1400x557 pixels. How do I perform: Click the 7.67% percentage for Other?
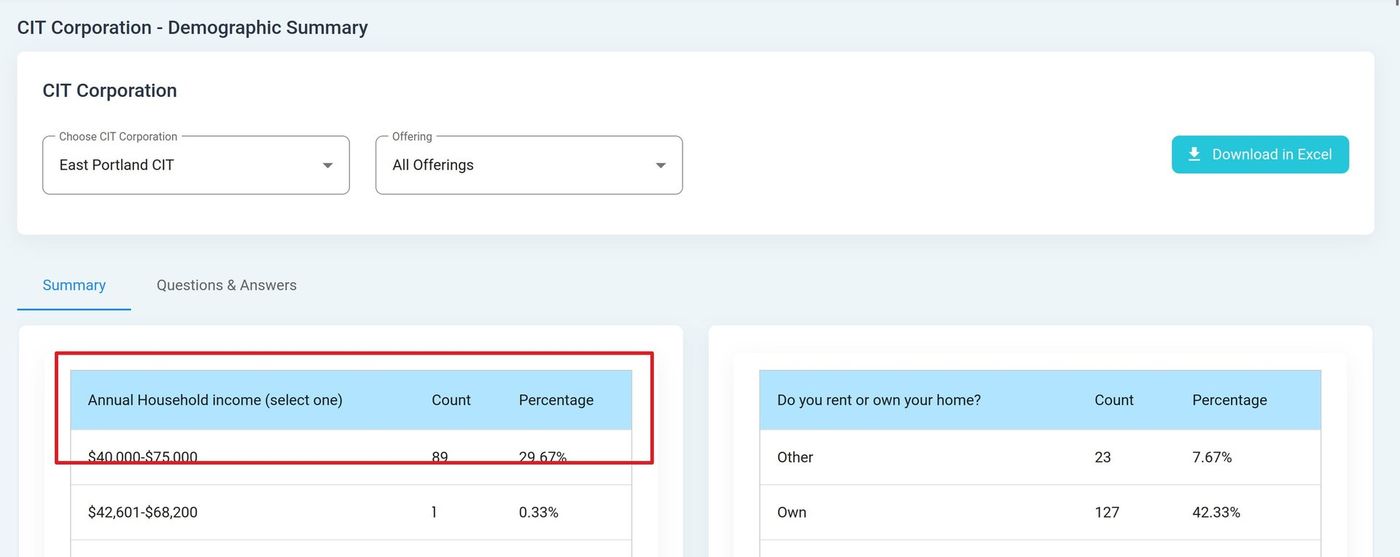1212,457
